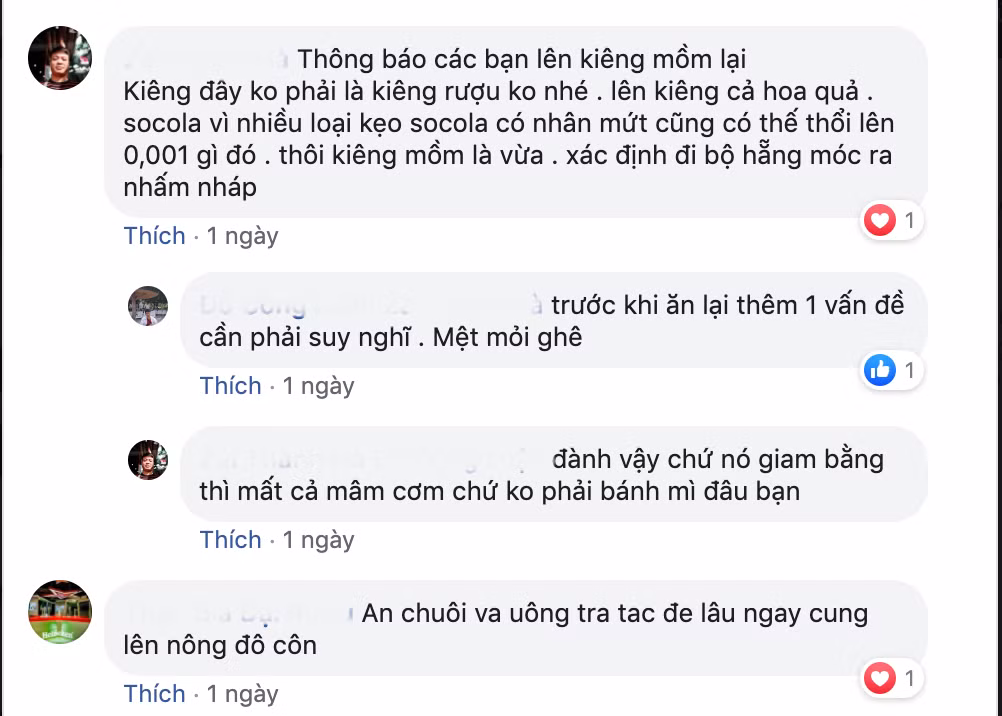Viewport: 1002px width, 716px height.
Task: Click the heart reaction on the bottom comment
Action: 879,678
